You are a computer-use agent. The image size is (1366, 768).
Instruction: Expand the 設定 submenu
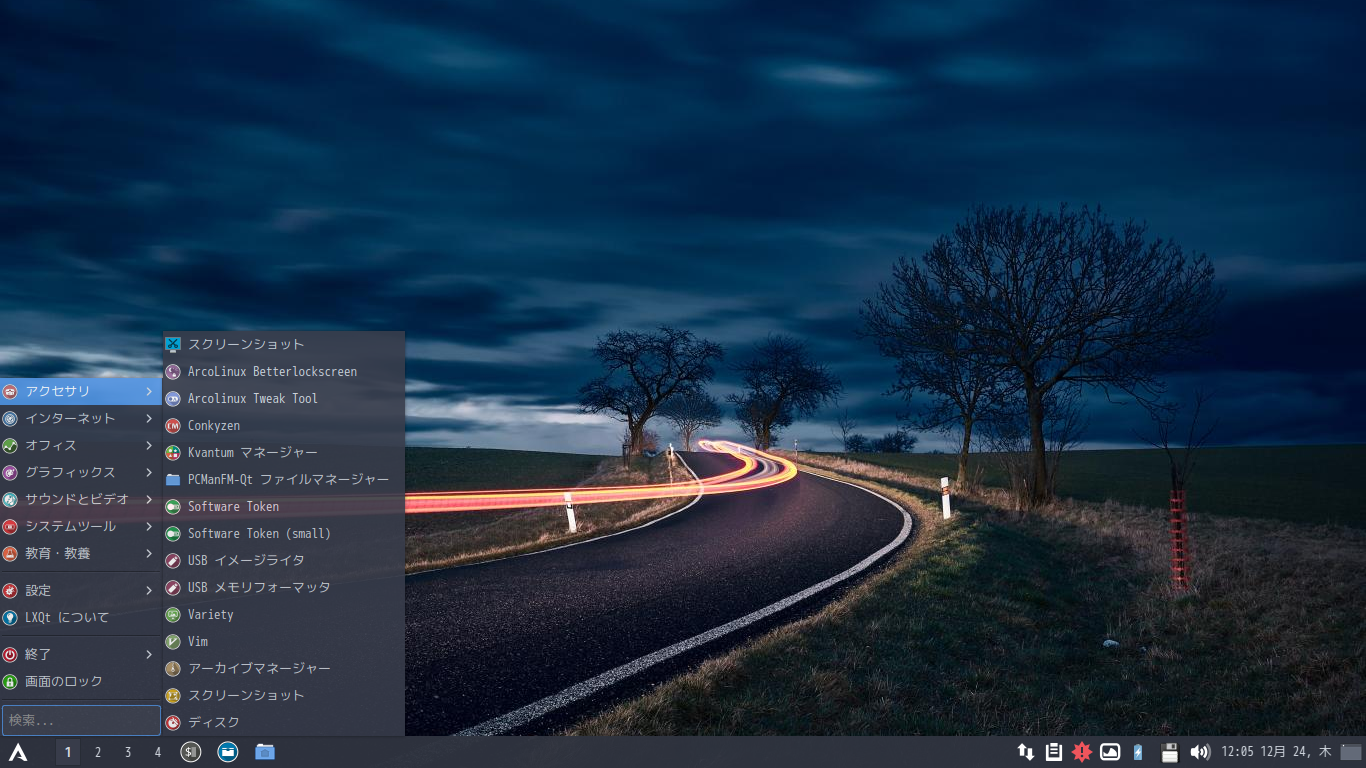[x=80, y=590]
